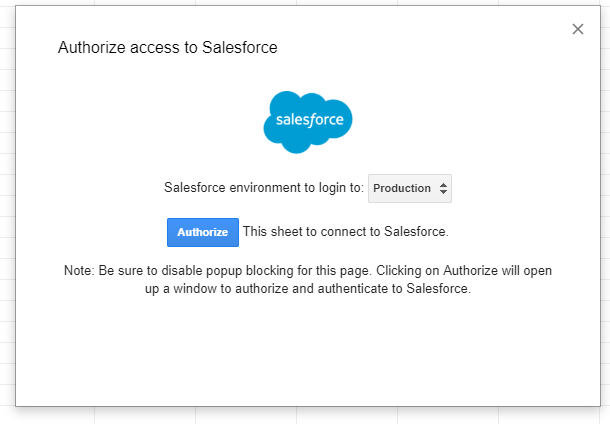Click the spreadsheet grid above the dialog
The width and height of the screenshot is (610, 424).
click(x=308, y=2)
